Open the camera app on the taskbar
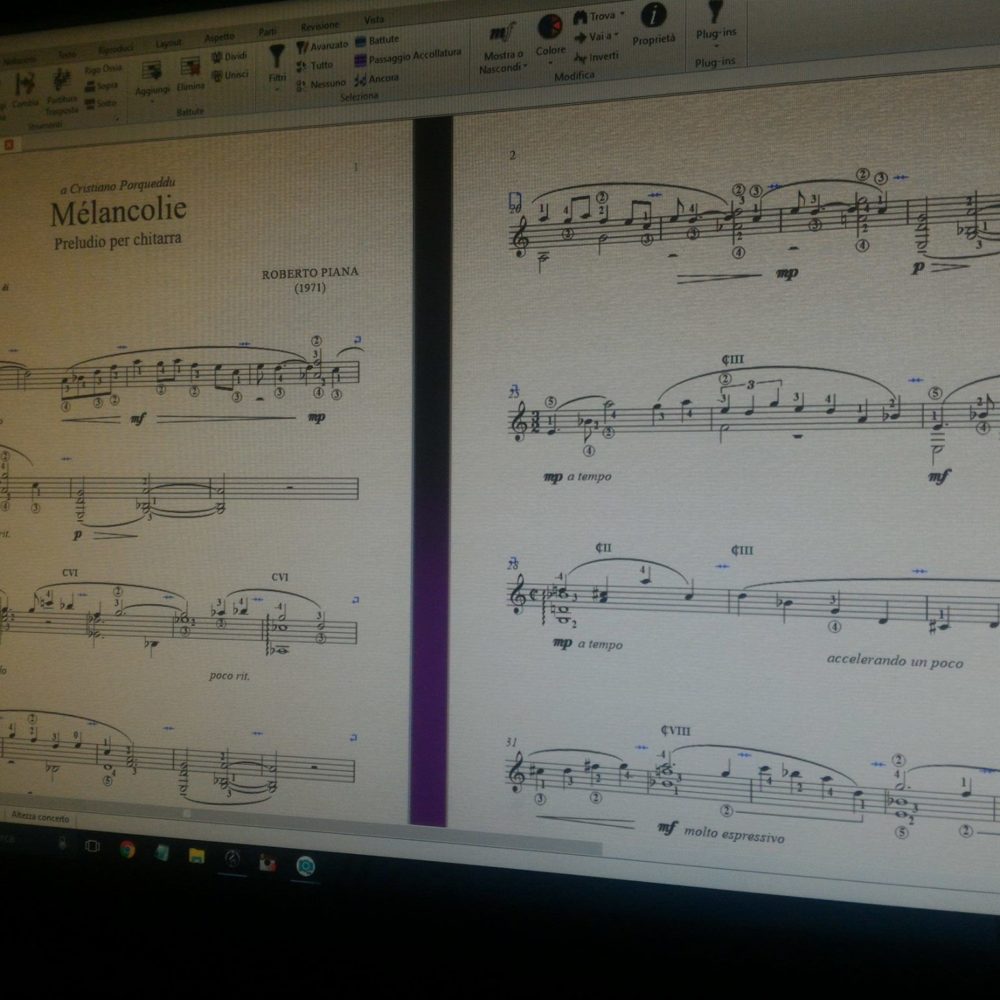 pyautogui.click(x=267, y=862)
